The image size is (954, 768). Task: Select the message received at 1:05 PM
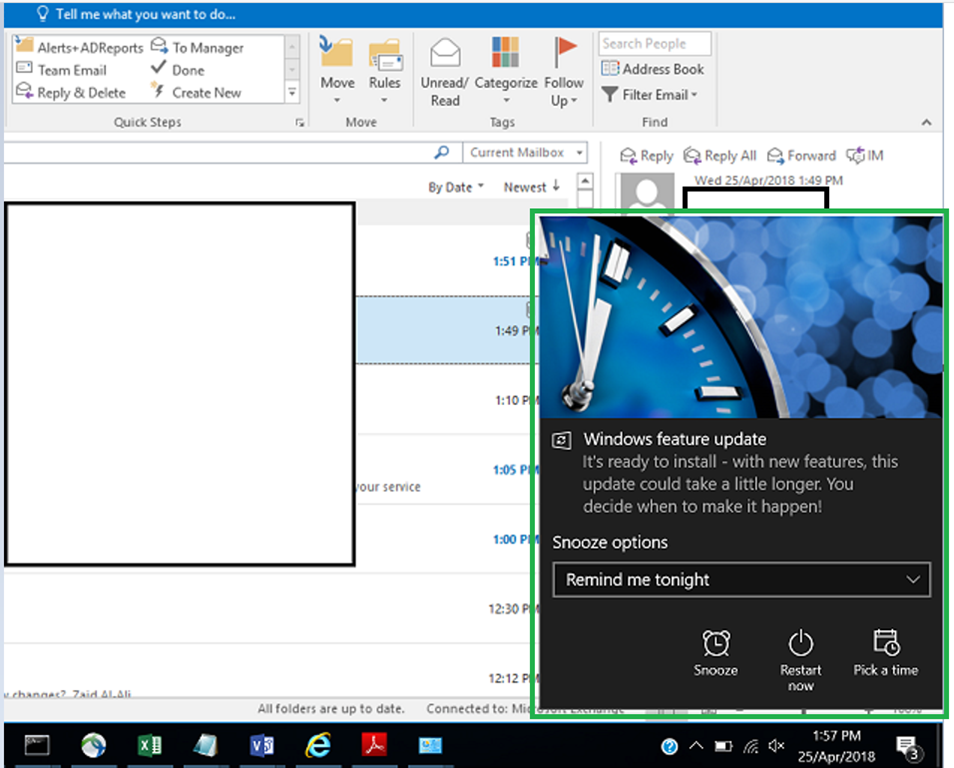443,469
